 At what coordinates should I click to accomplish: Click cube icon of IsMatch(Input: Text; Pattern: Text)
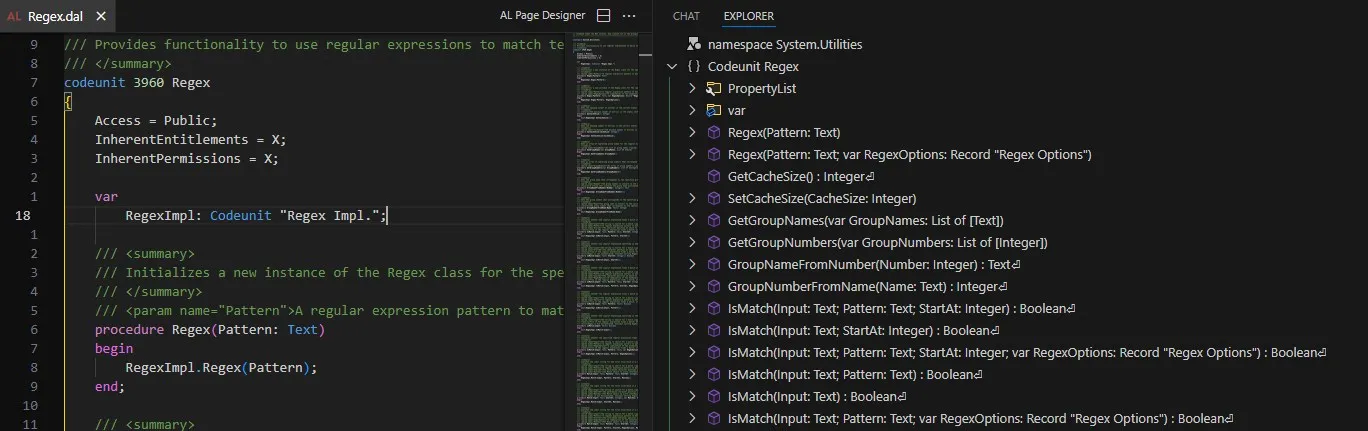(713, 374)
